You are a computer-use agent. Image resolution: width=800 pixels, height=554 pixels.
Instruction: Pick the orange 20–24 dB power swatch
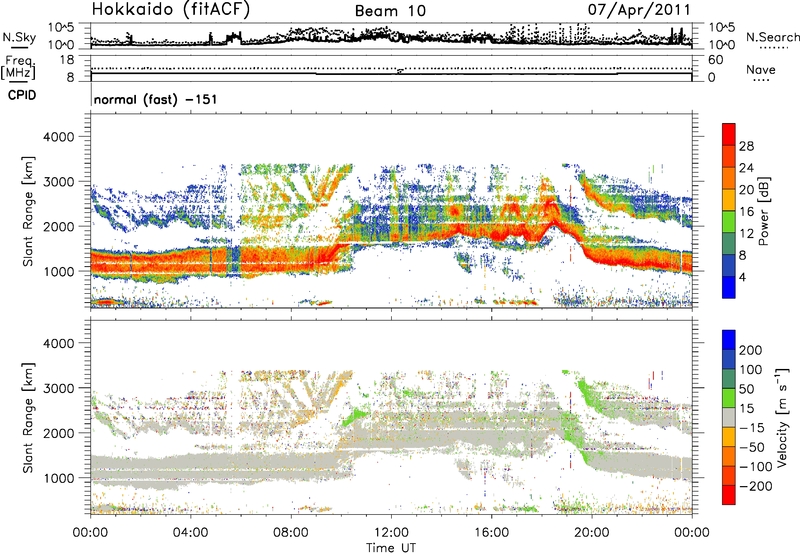[x=729, y=179]
